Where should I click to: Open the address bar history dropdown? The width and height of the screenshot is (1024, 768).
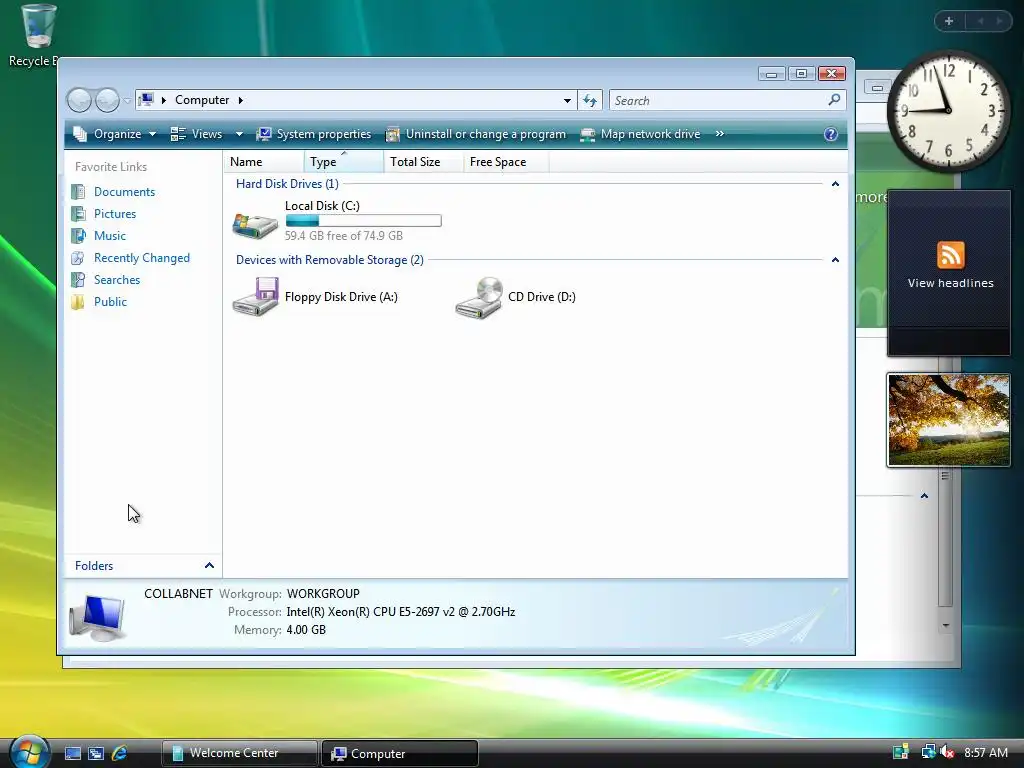(567, 101)
